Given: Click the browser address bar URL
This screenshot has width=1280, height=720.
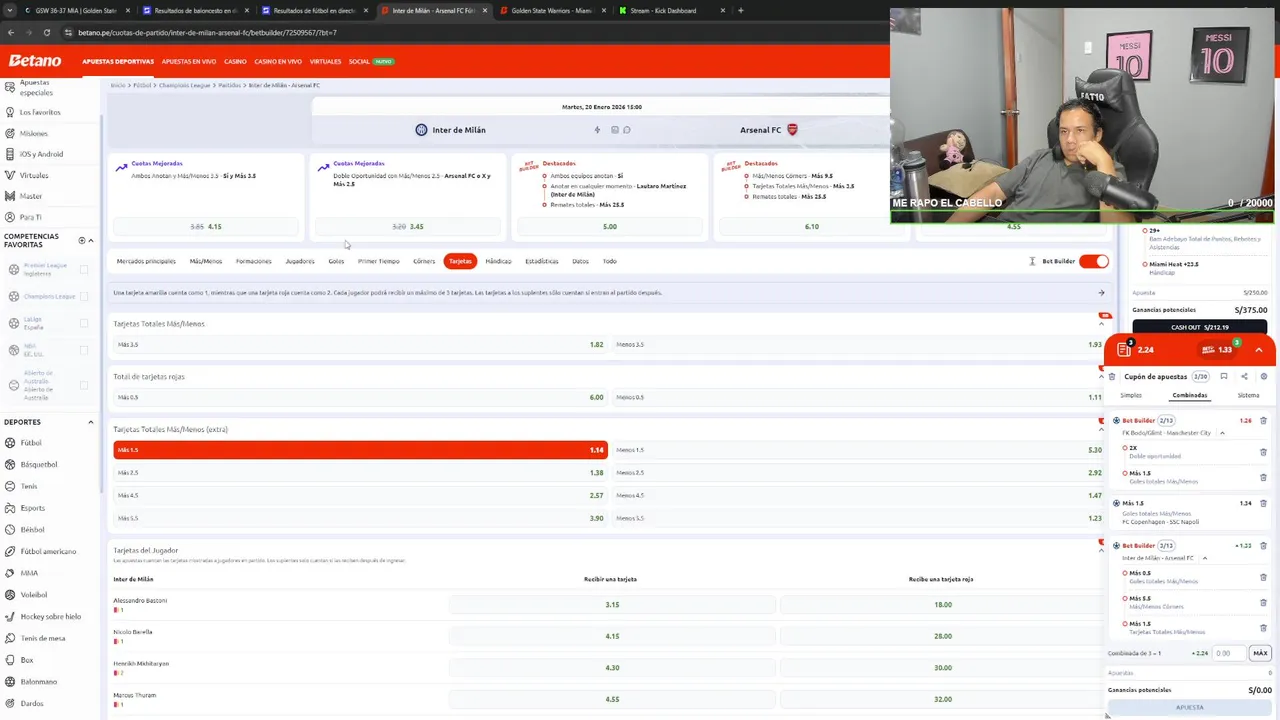Looking at the screenshot, I should 207,32.
